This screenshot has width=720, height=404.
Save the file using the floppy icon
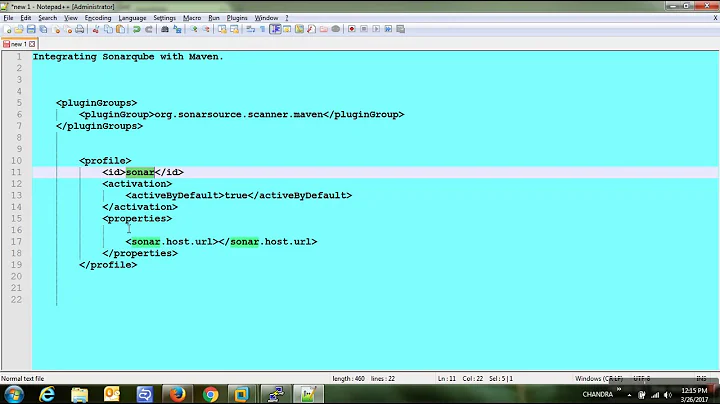pyautogui.click(x=31, y=29)
